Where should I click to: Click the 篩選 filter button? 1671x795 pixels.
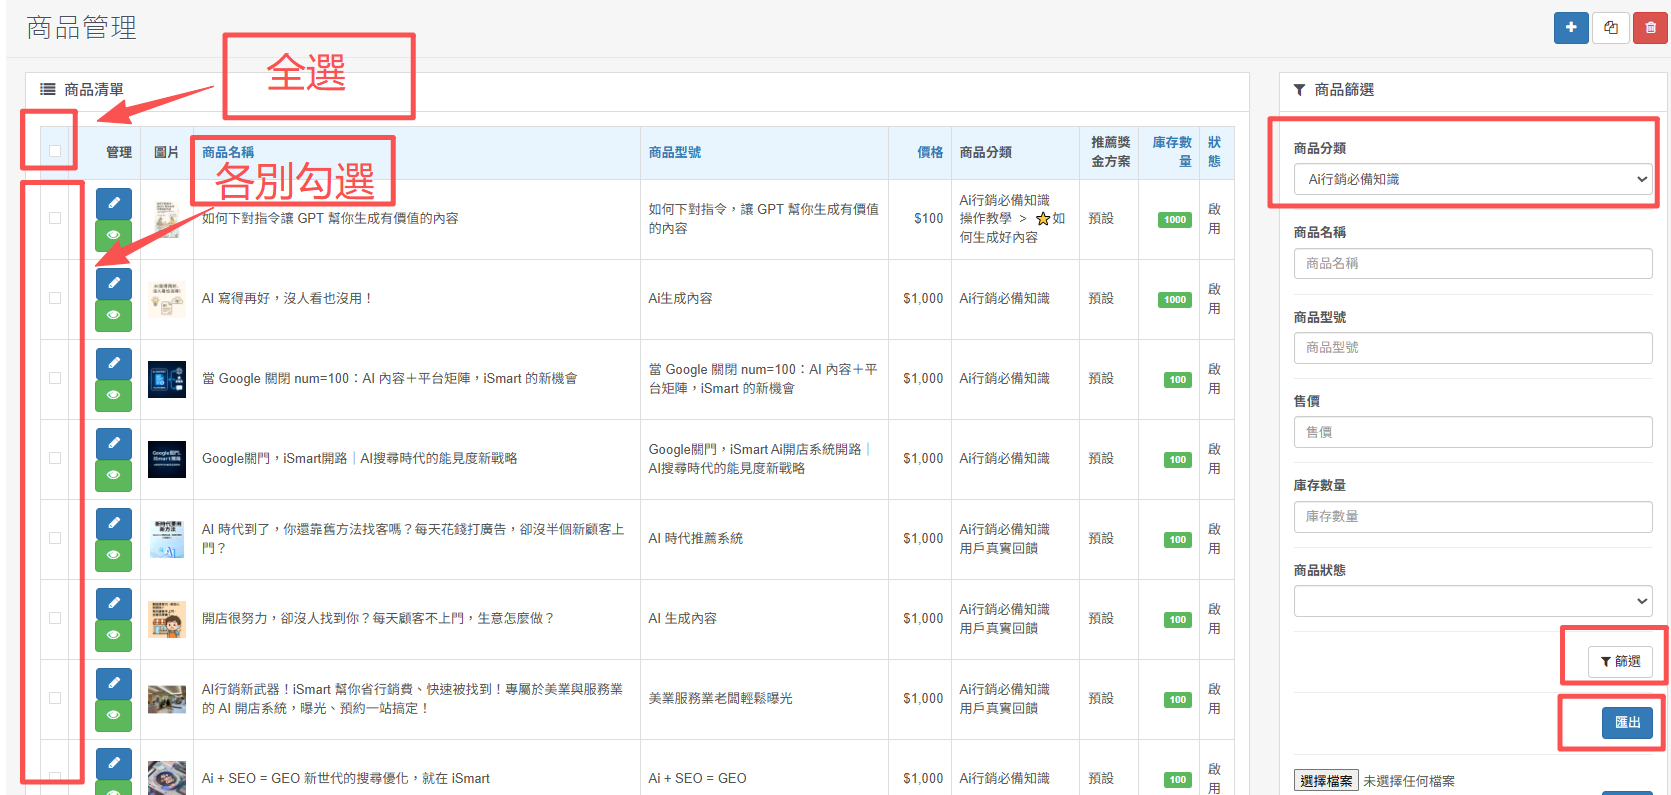click(x=1620, y=661)
